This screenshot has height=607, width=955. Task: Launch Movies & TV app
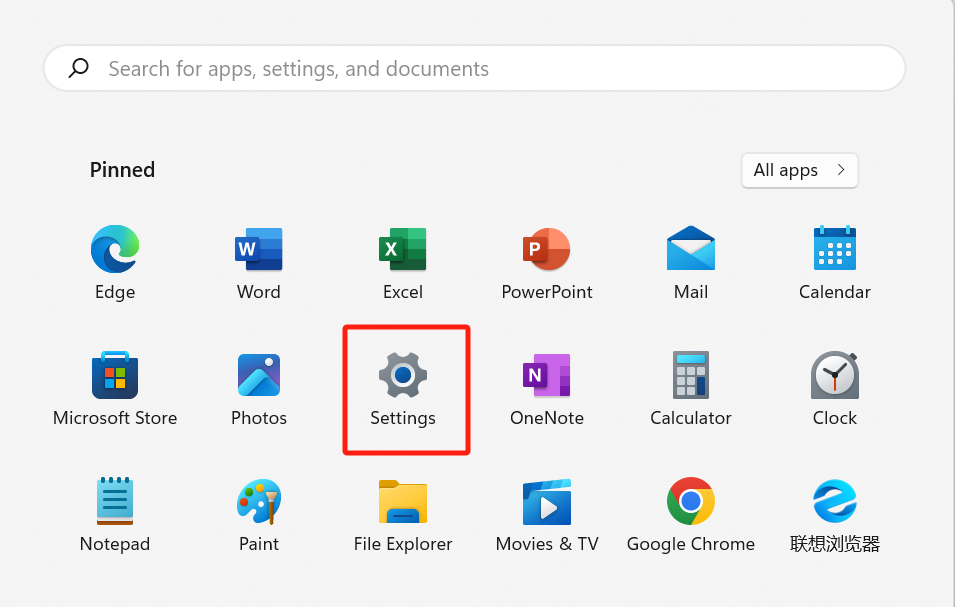(547, 501)
